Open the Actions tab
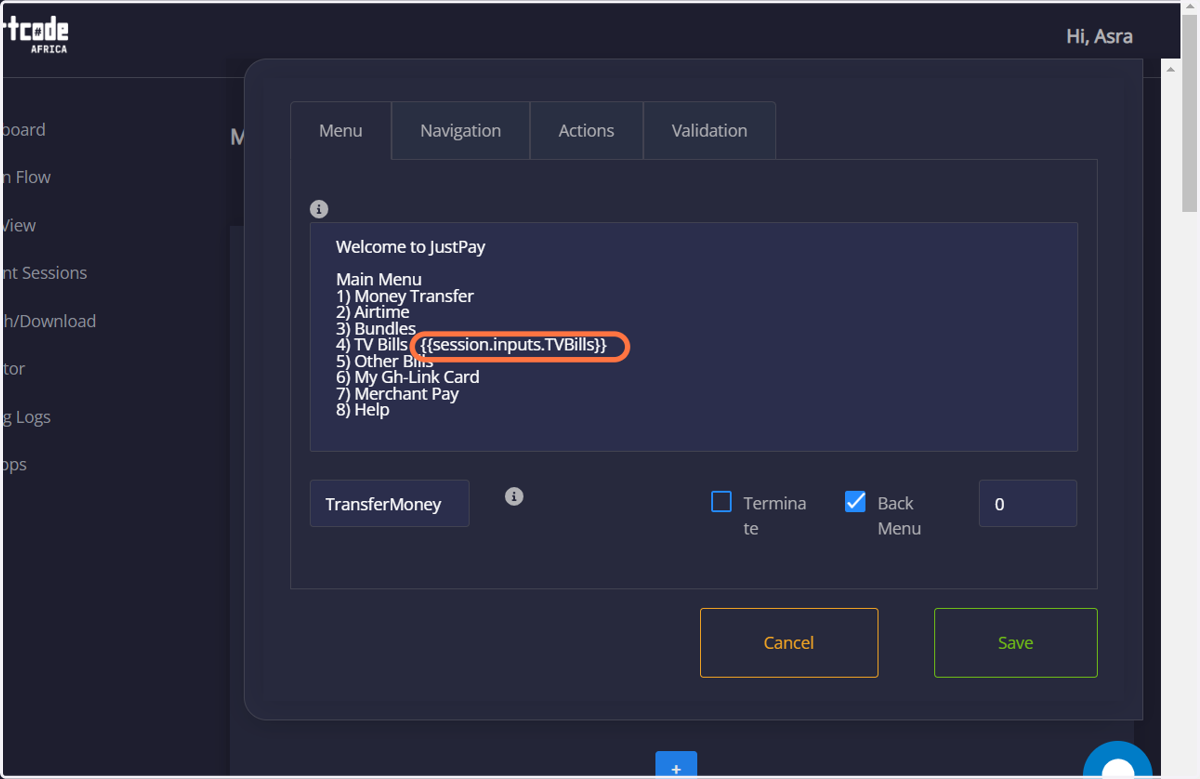 click(x=586, y=130)
